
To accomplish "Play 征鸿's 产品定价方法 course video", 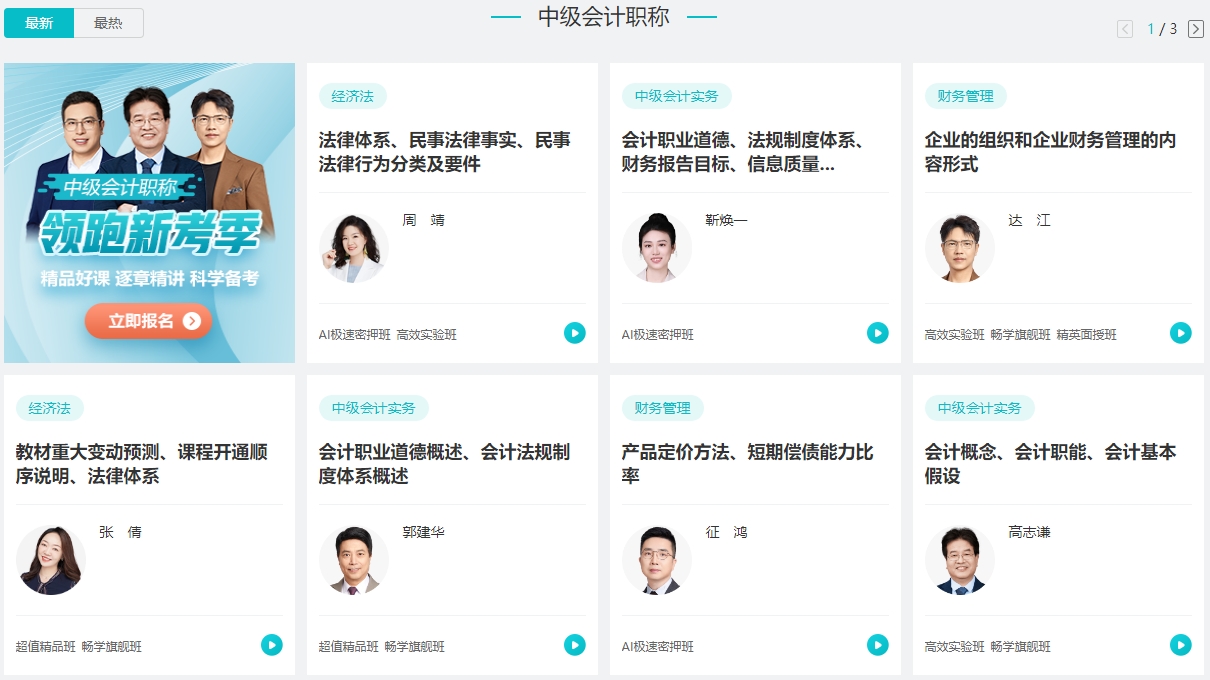I will pyautogui.click(x=877, y=645).
